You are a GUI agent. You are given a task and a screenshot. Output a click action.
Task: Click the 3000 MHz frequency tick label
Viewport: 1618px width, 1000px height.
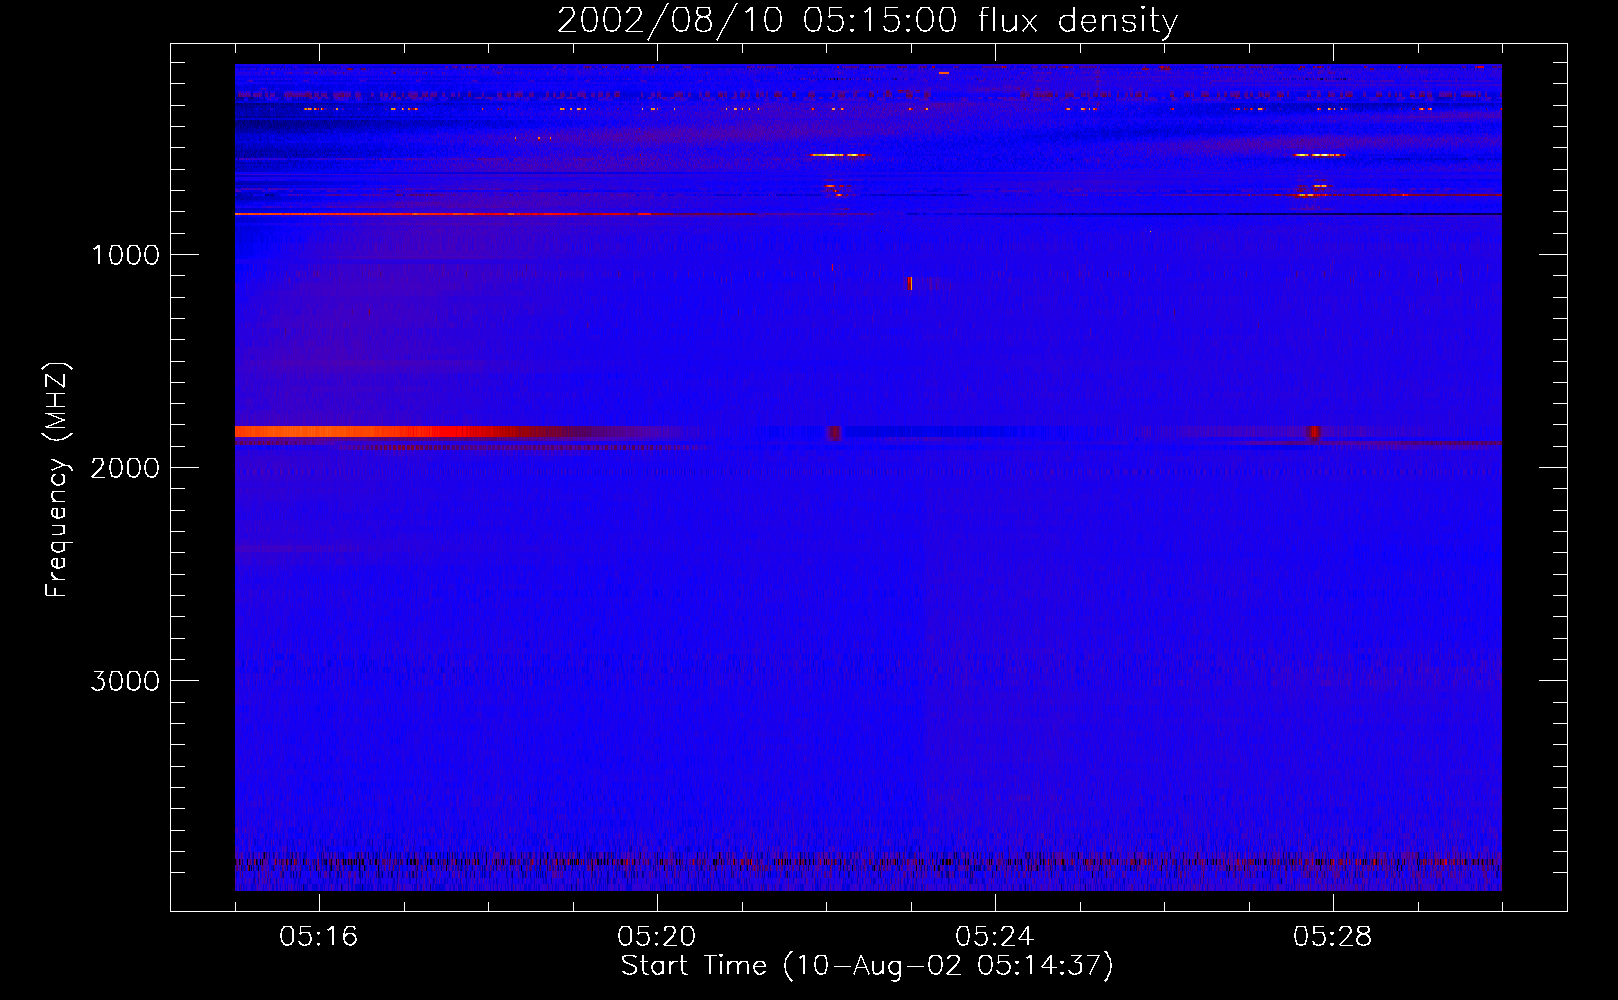click(125, 681)
